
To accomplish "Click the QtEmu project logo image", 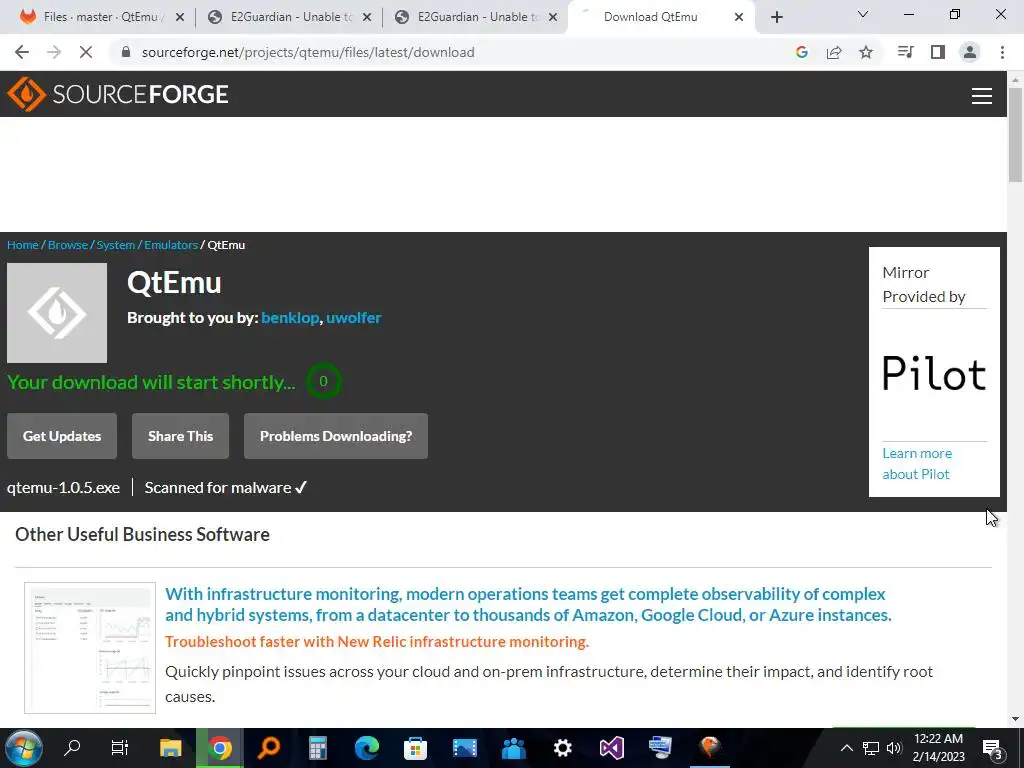I will point(57,313).
